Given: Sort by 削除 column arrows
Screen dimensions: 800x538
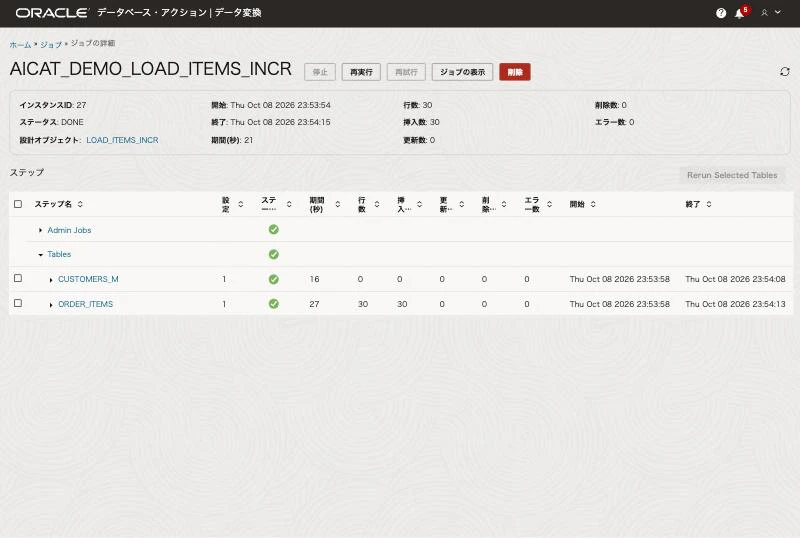Looking at the screenshot, I should (504, 204).
